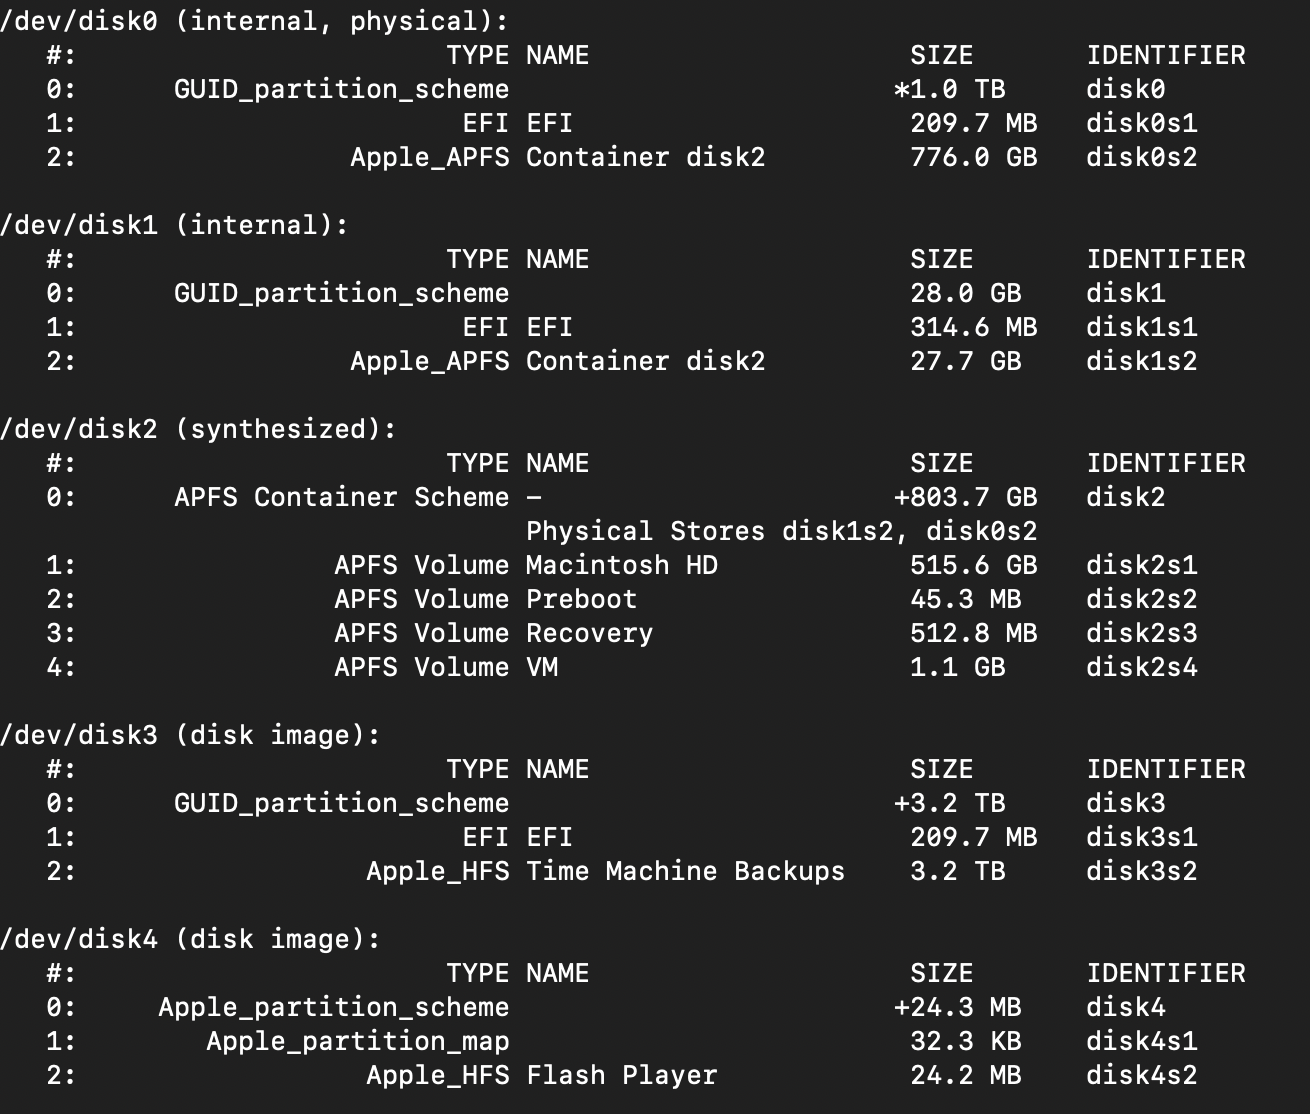Click the /dev/disk2 (synthesized) header
This screenshot has width=1310, height=1114.
198,429
